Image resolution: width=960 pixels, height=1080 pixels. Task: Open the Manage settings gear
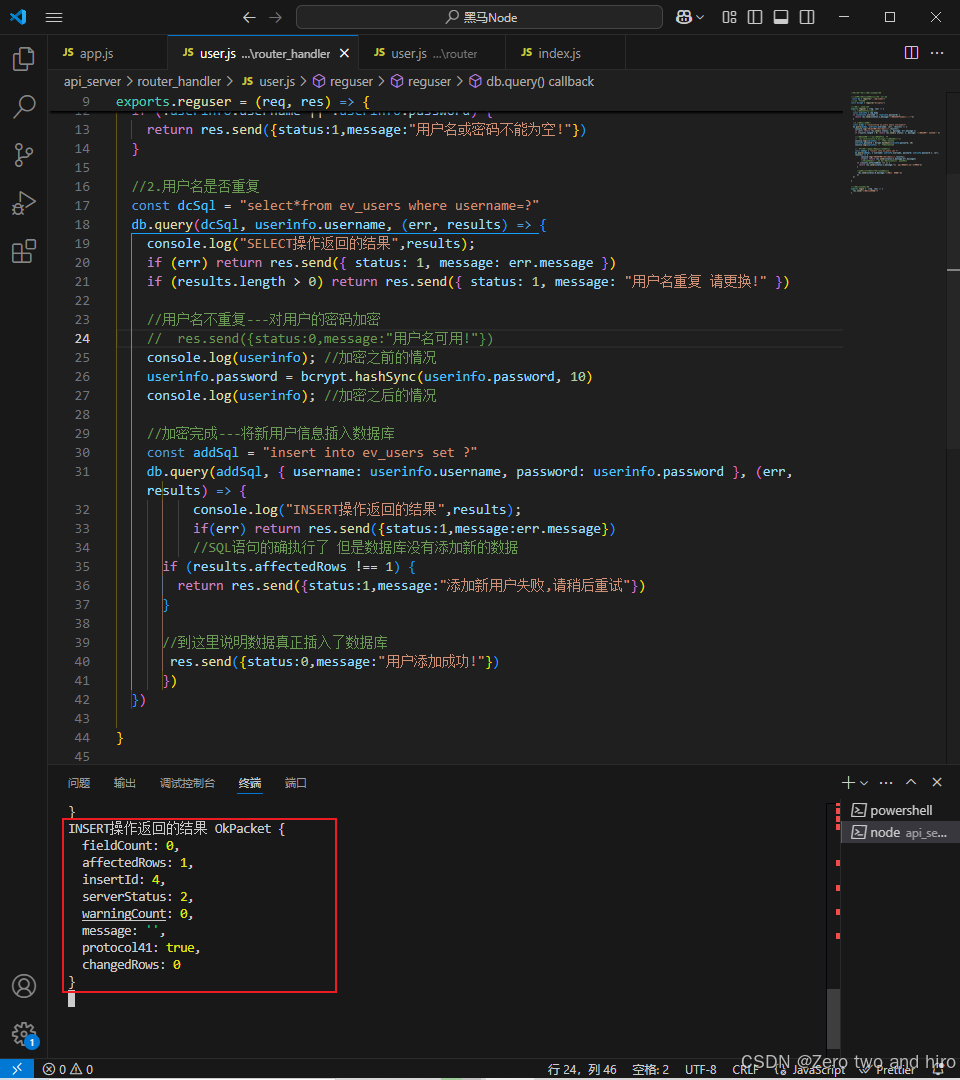coord(24,1035)
